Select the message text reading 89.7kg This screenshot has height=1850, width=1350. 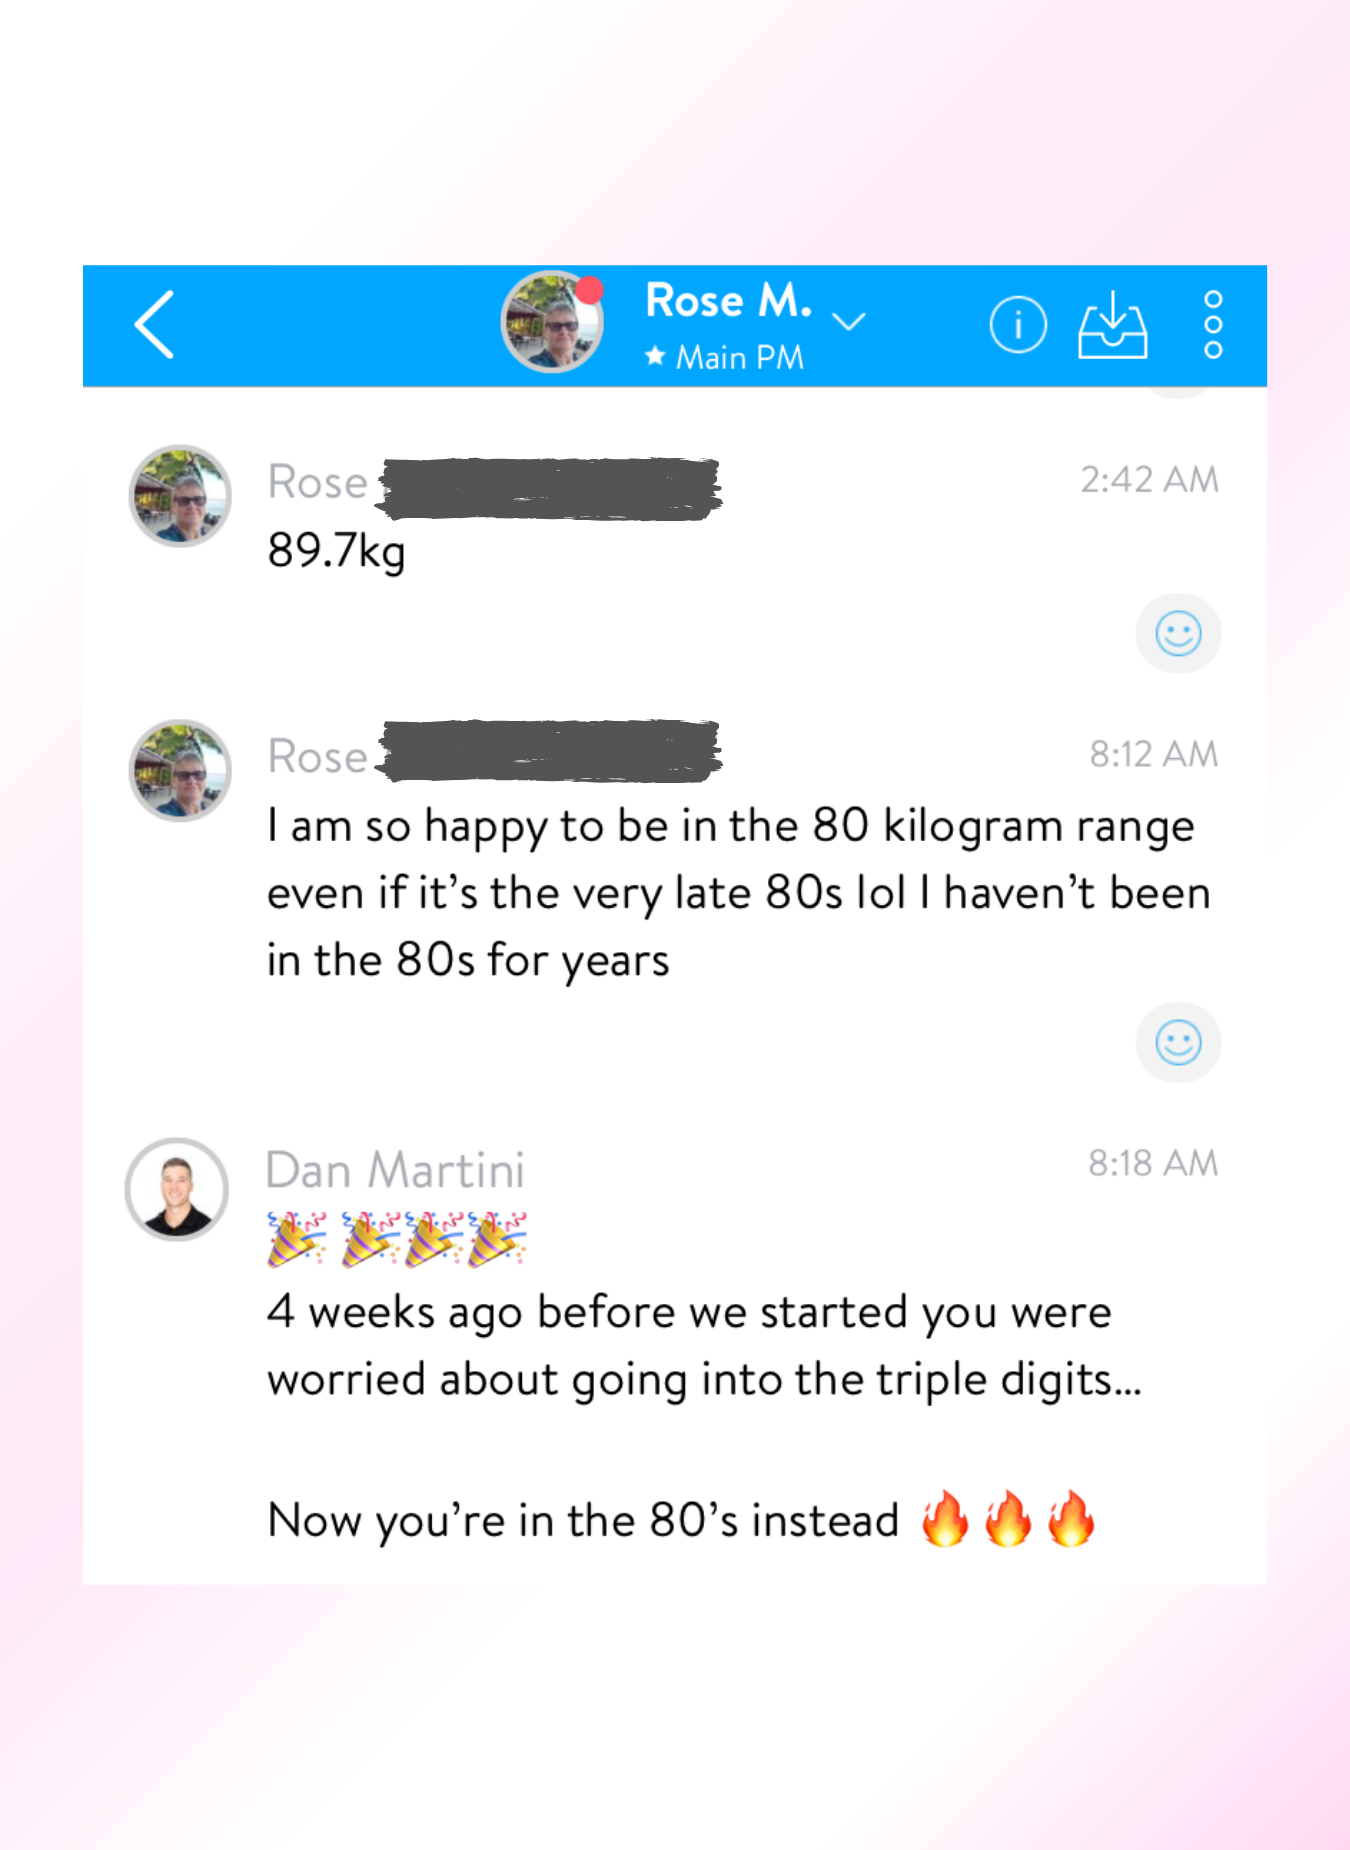336,550
